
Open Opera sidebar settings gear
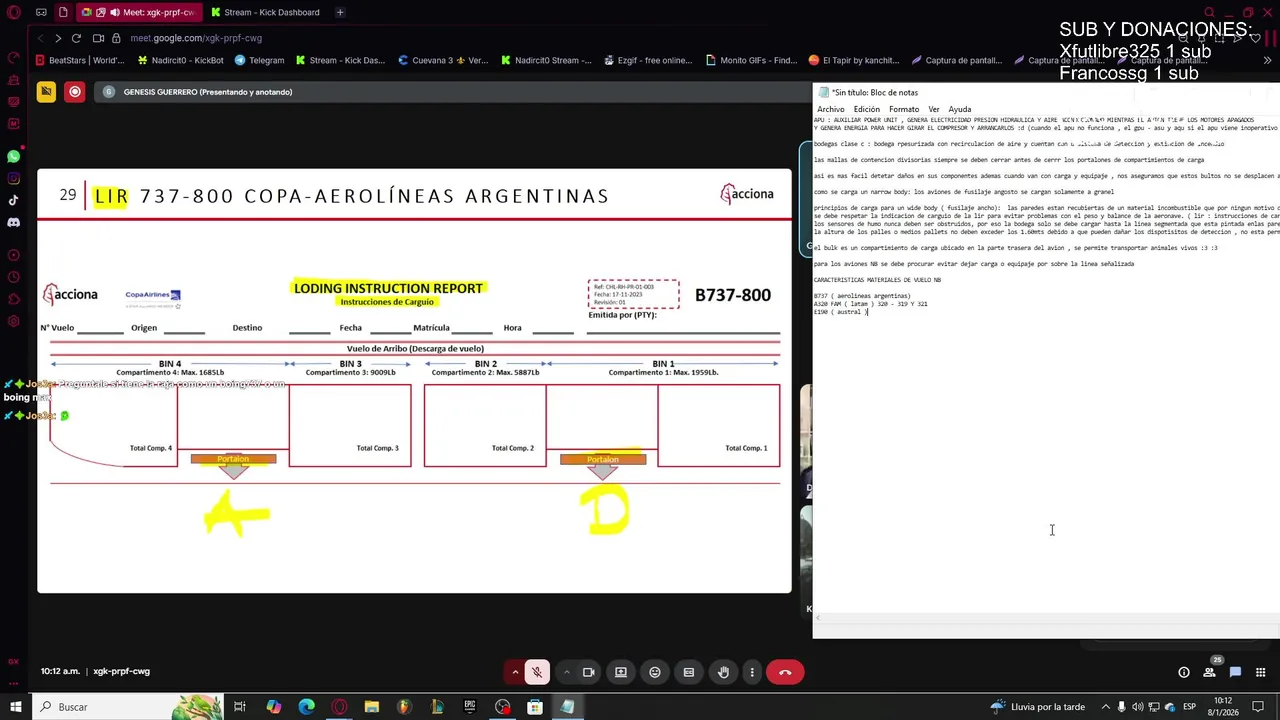(x=13, y=321)
